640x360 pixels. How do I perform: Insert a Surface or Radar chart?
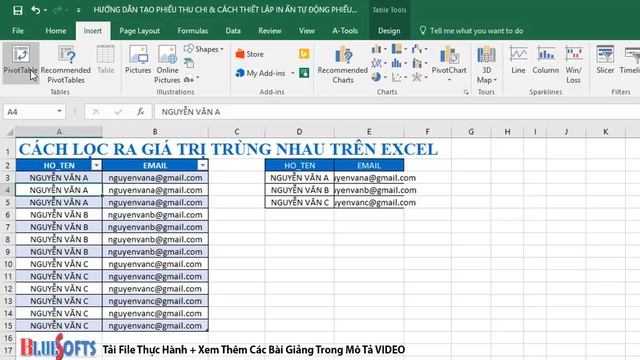419,77
